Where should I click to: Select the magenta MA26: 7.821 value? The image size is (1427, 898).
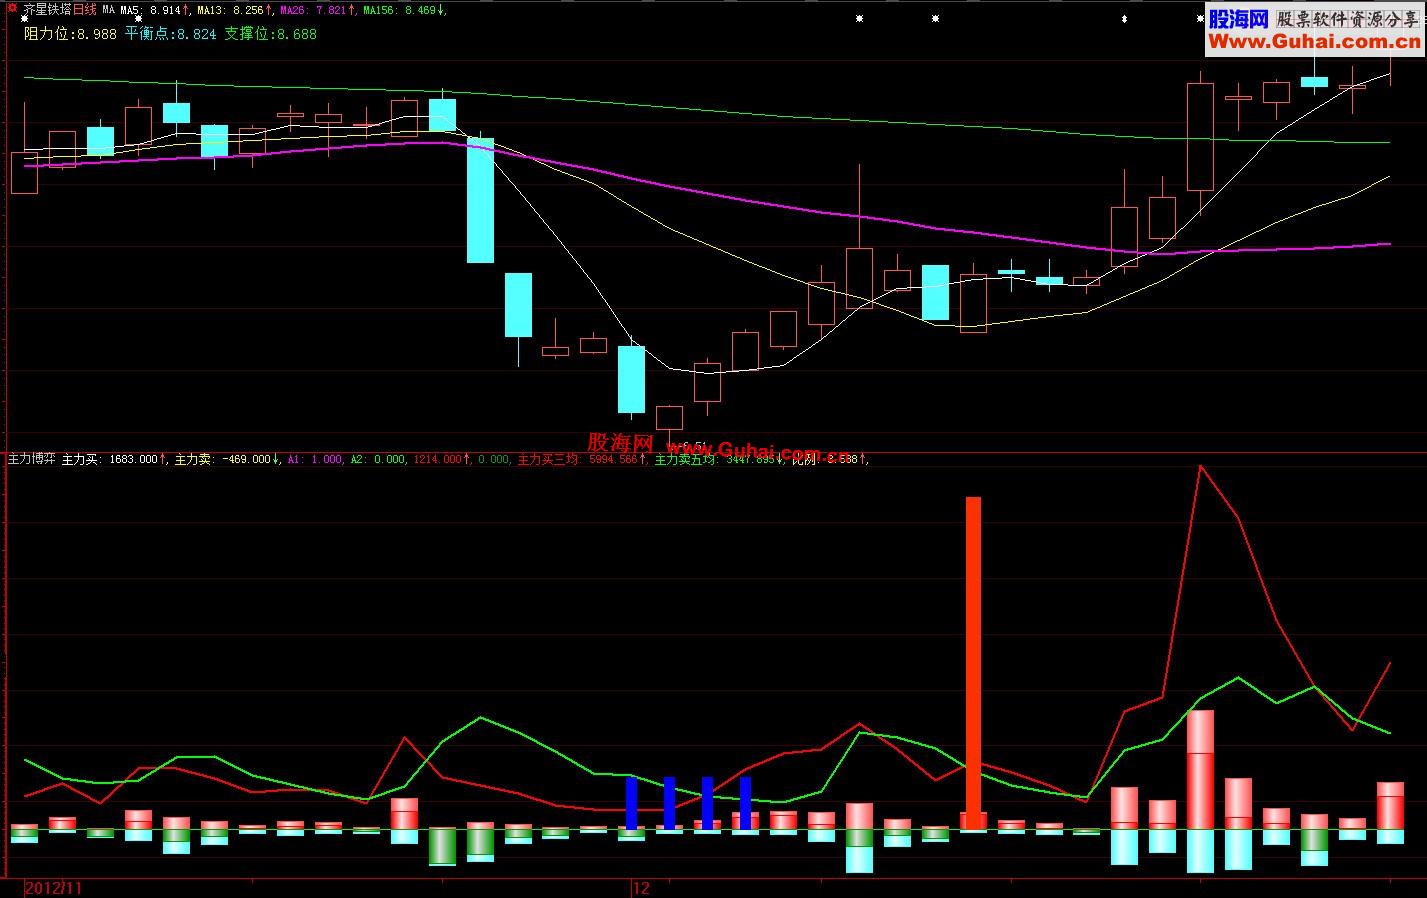(318, 10)
